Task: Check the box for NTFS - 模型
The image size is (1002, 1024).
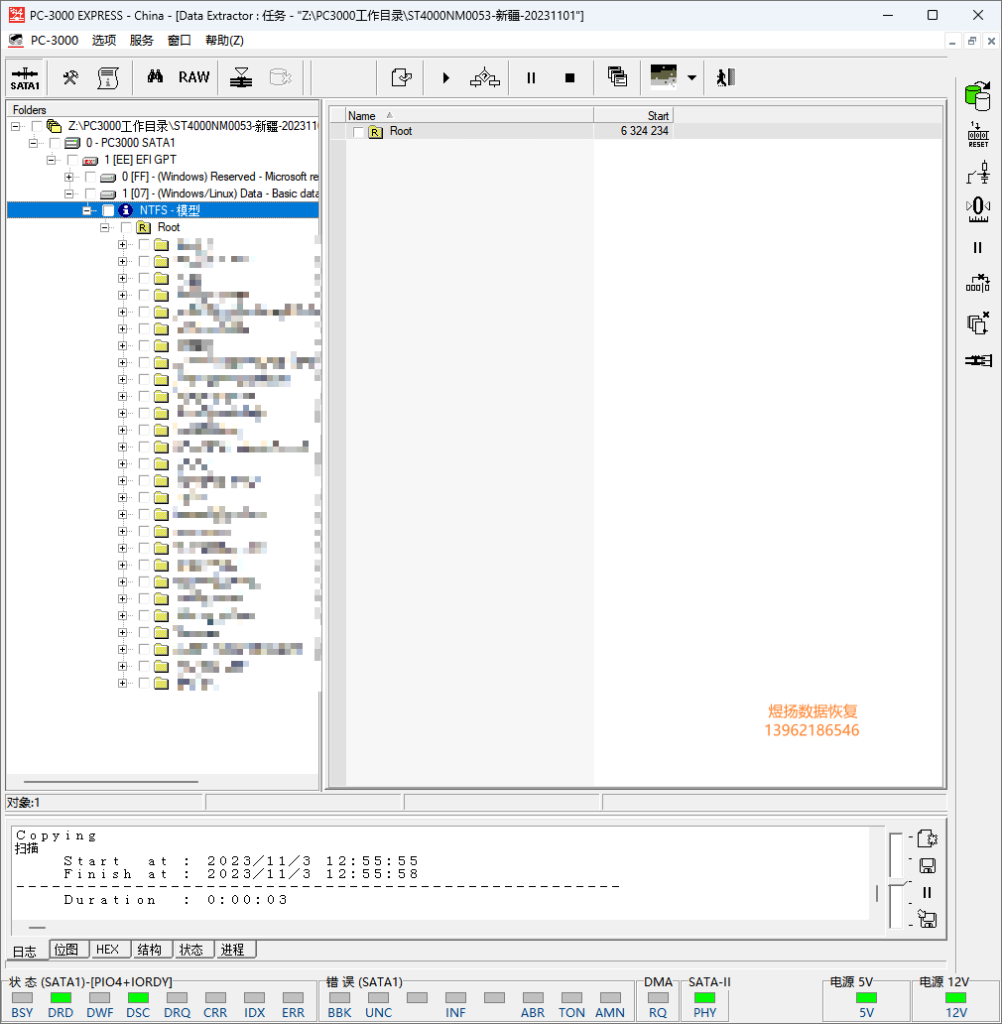Action: coord(108,210)
